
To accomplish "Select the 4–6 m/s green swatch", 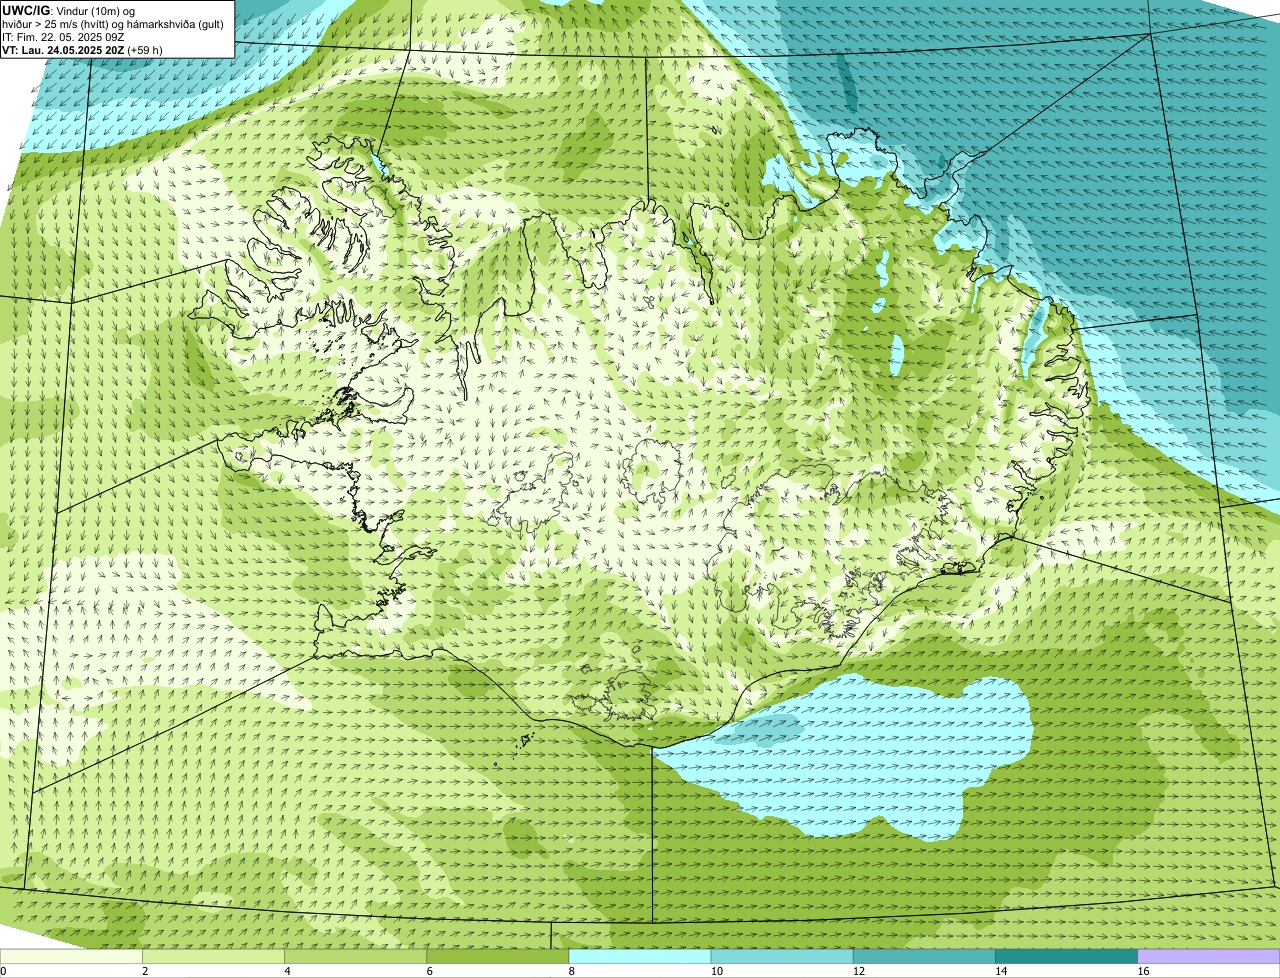I will click(x=357, y=956).
